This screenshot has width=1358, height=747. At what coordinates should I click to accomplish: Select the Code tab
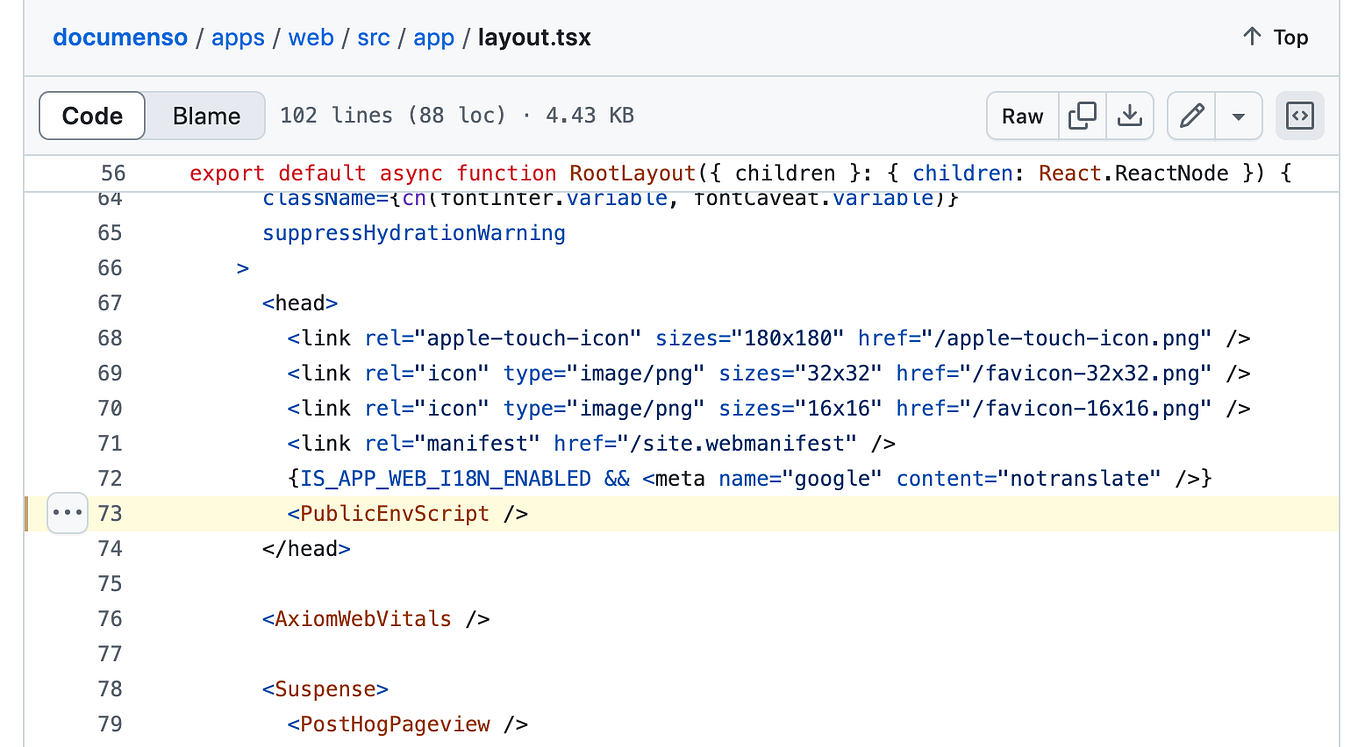tap(91, 115)
